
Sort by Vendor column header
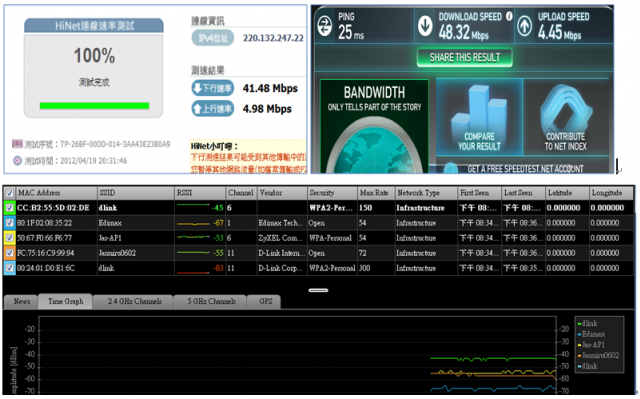282,193
